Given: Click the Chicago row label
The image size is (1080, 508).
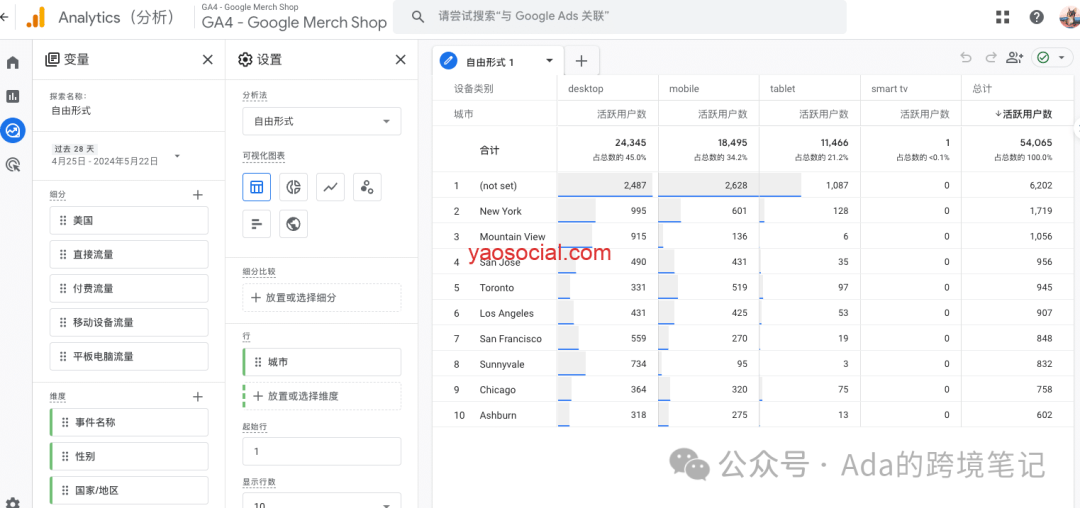Looking at the screenshot, I should (x=497, y=390).
